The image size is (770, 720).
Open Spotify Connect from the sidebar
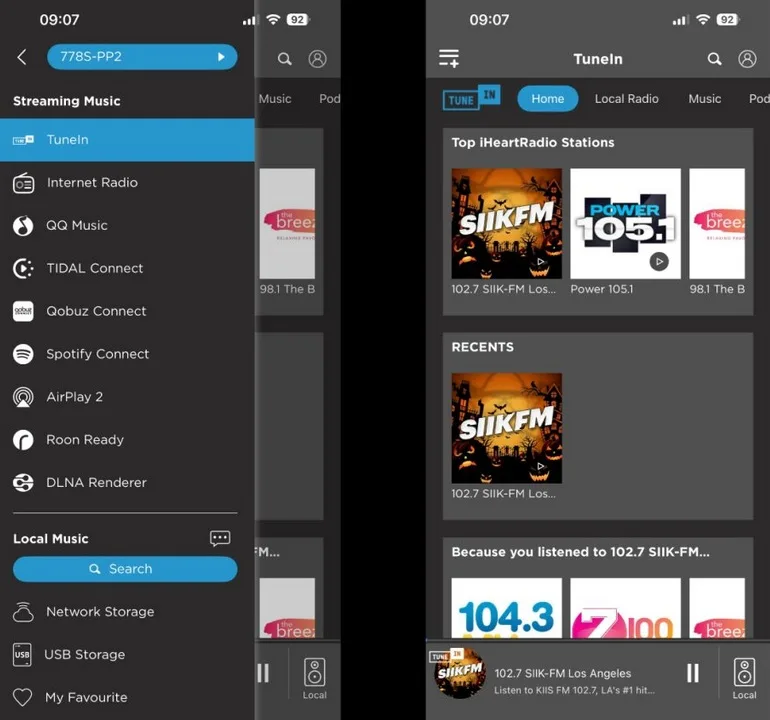(x=97, y=354)
